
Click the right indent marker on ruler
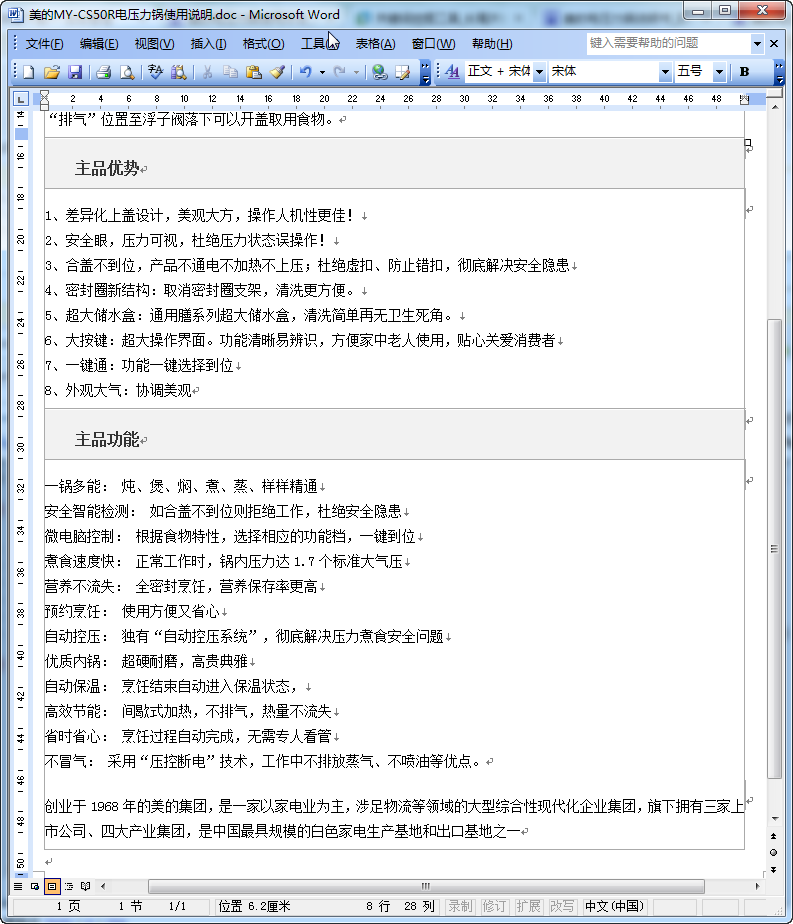click(x=744, y=100)
